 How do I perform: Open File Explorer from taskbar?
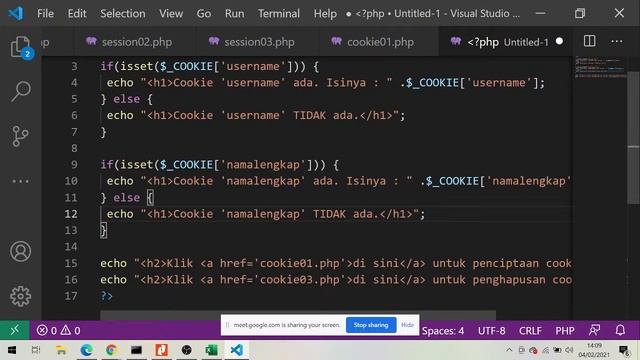(x=61, y=350)
